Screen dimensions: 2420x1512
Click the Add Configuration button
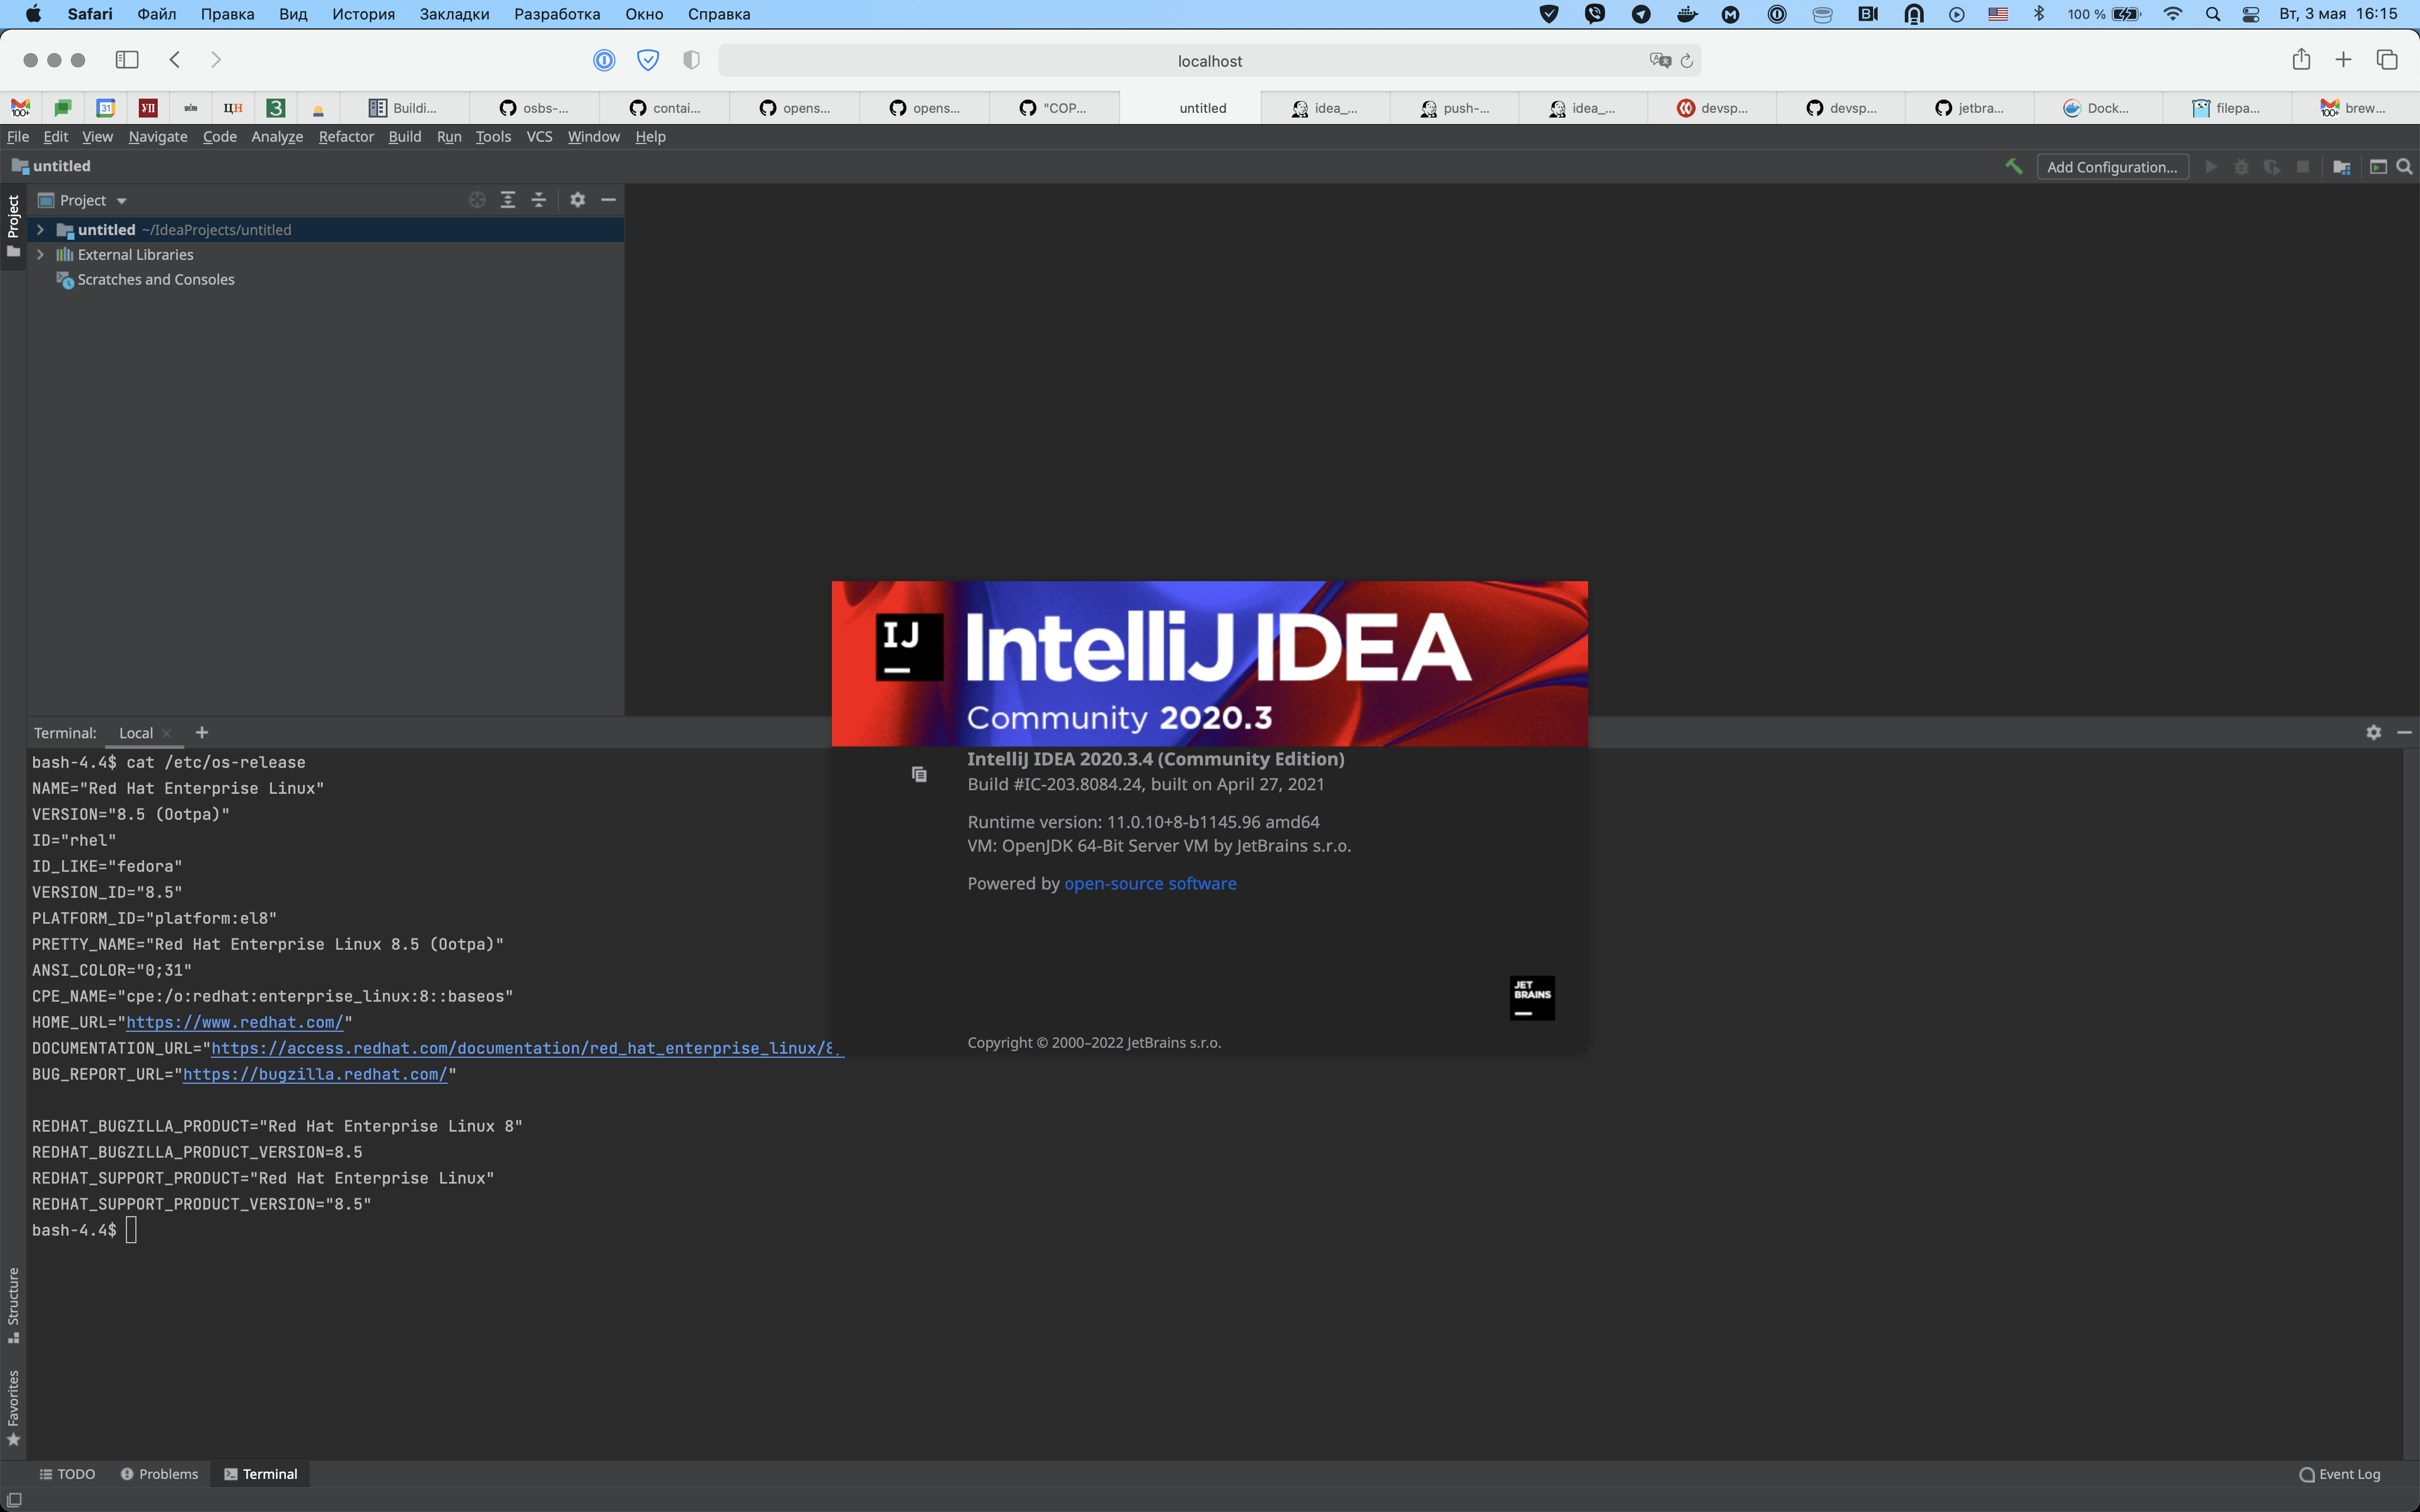pyautogui.click(x=2111, y=167)
